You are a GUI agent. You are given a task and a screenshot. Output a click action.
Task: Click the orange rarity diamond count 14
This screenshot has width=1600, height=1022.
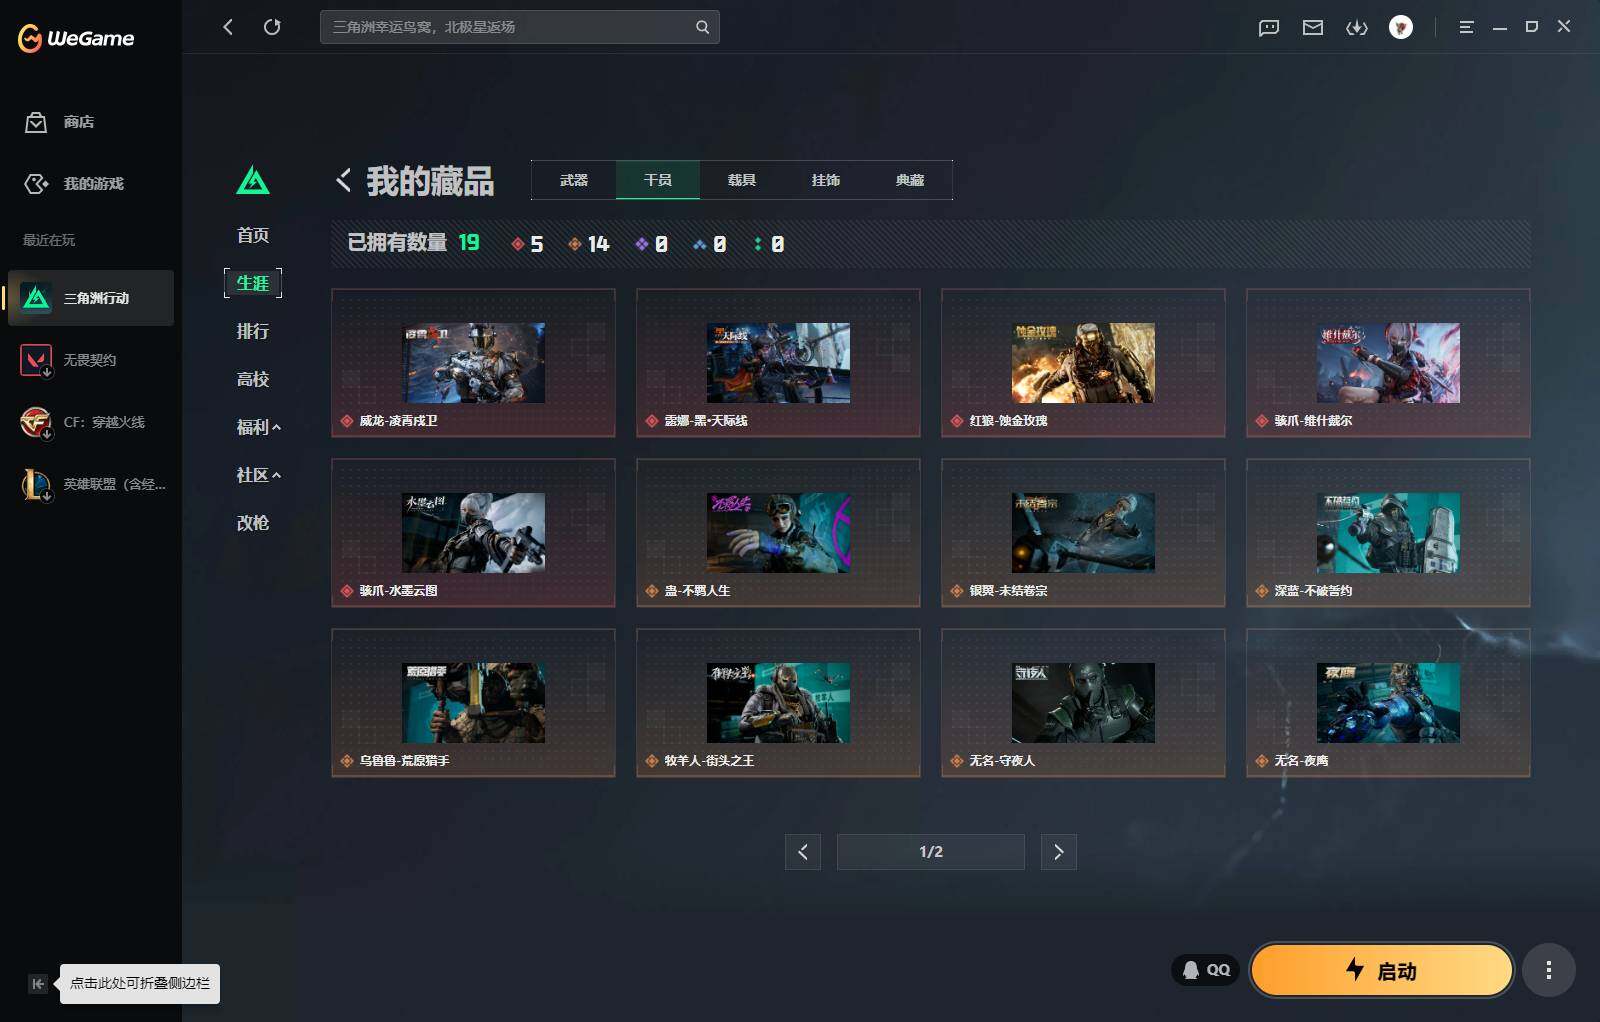(x=588, y=244)
